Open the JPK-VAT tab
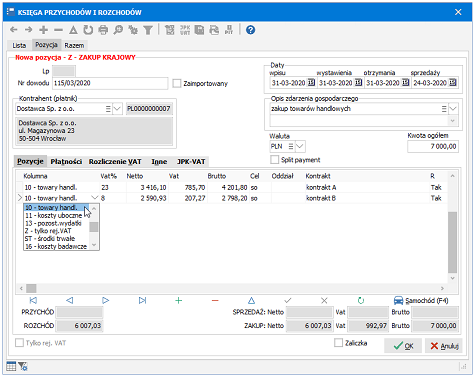The height and width of the screenshot is (377, 475). pyautogui.click(x=191, y=162)
